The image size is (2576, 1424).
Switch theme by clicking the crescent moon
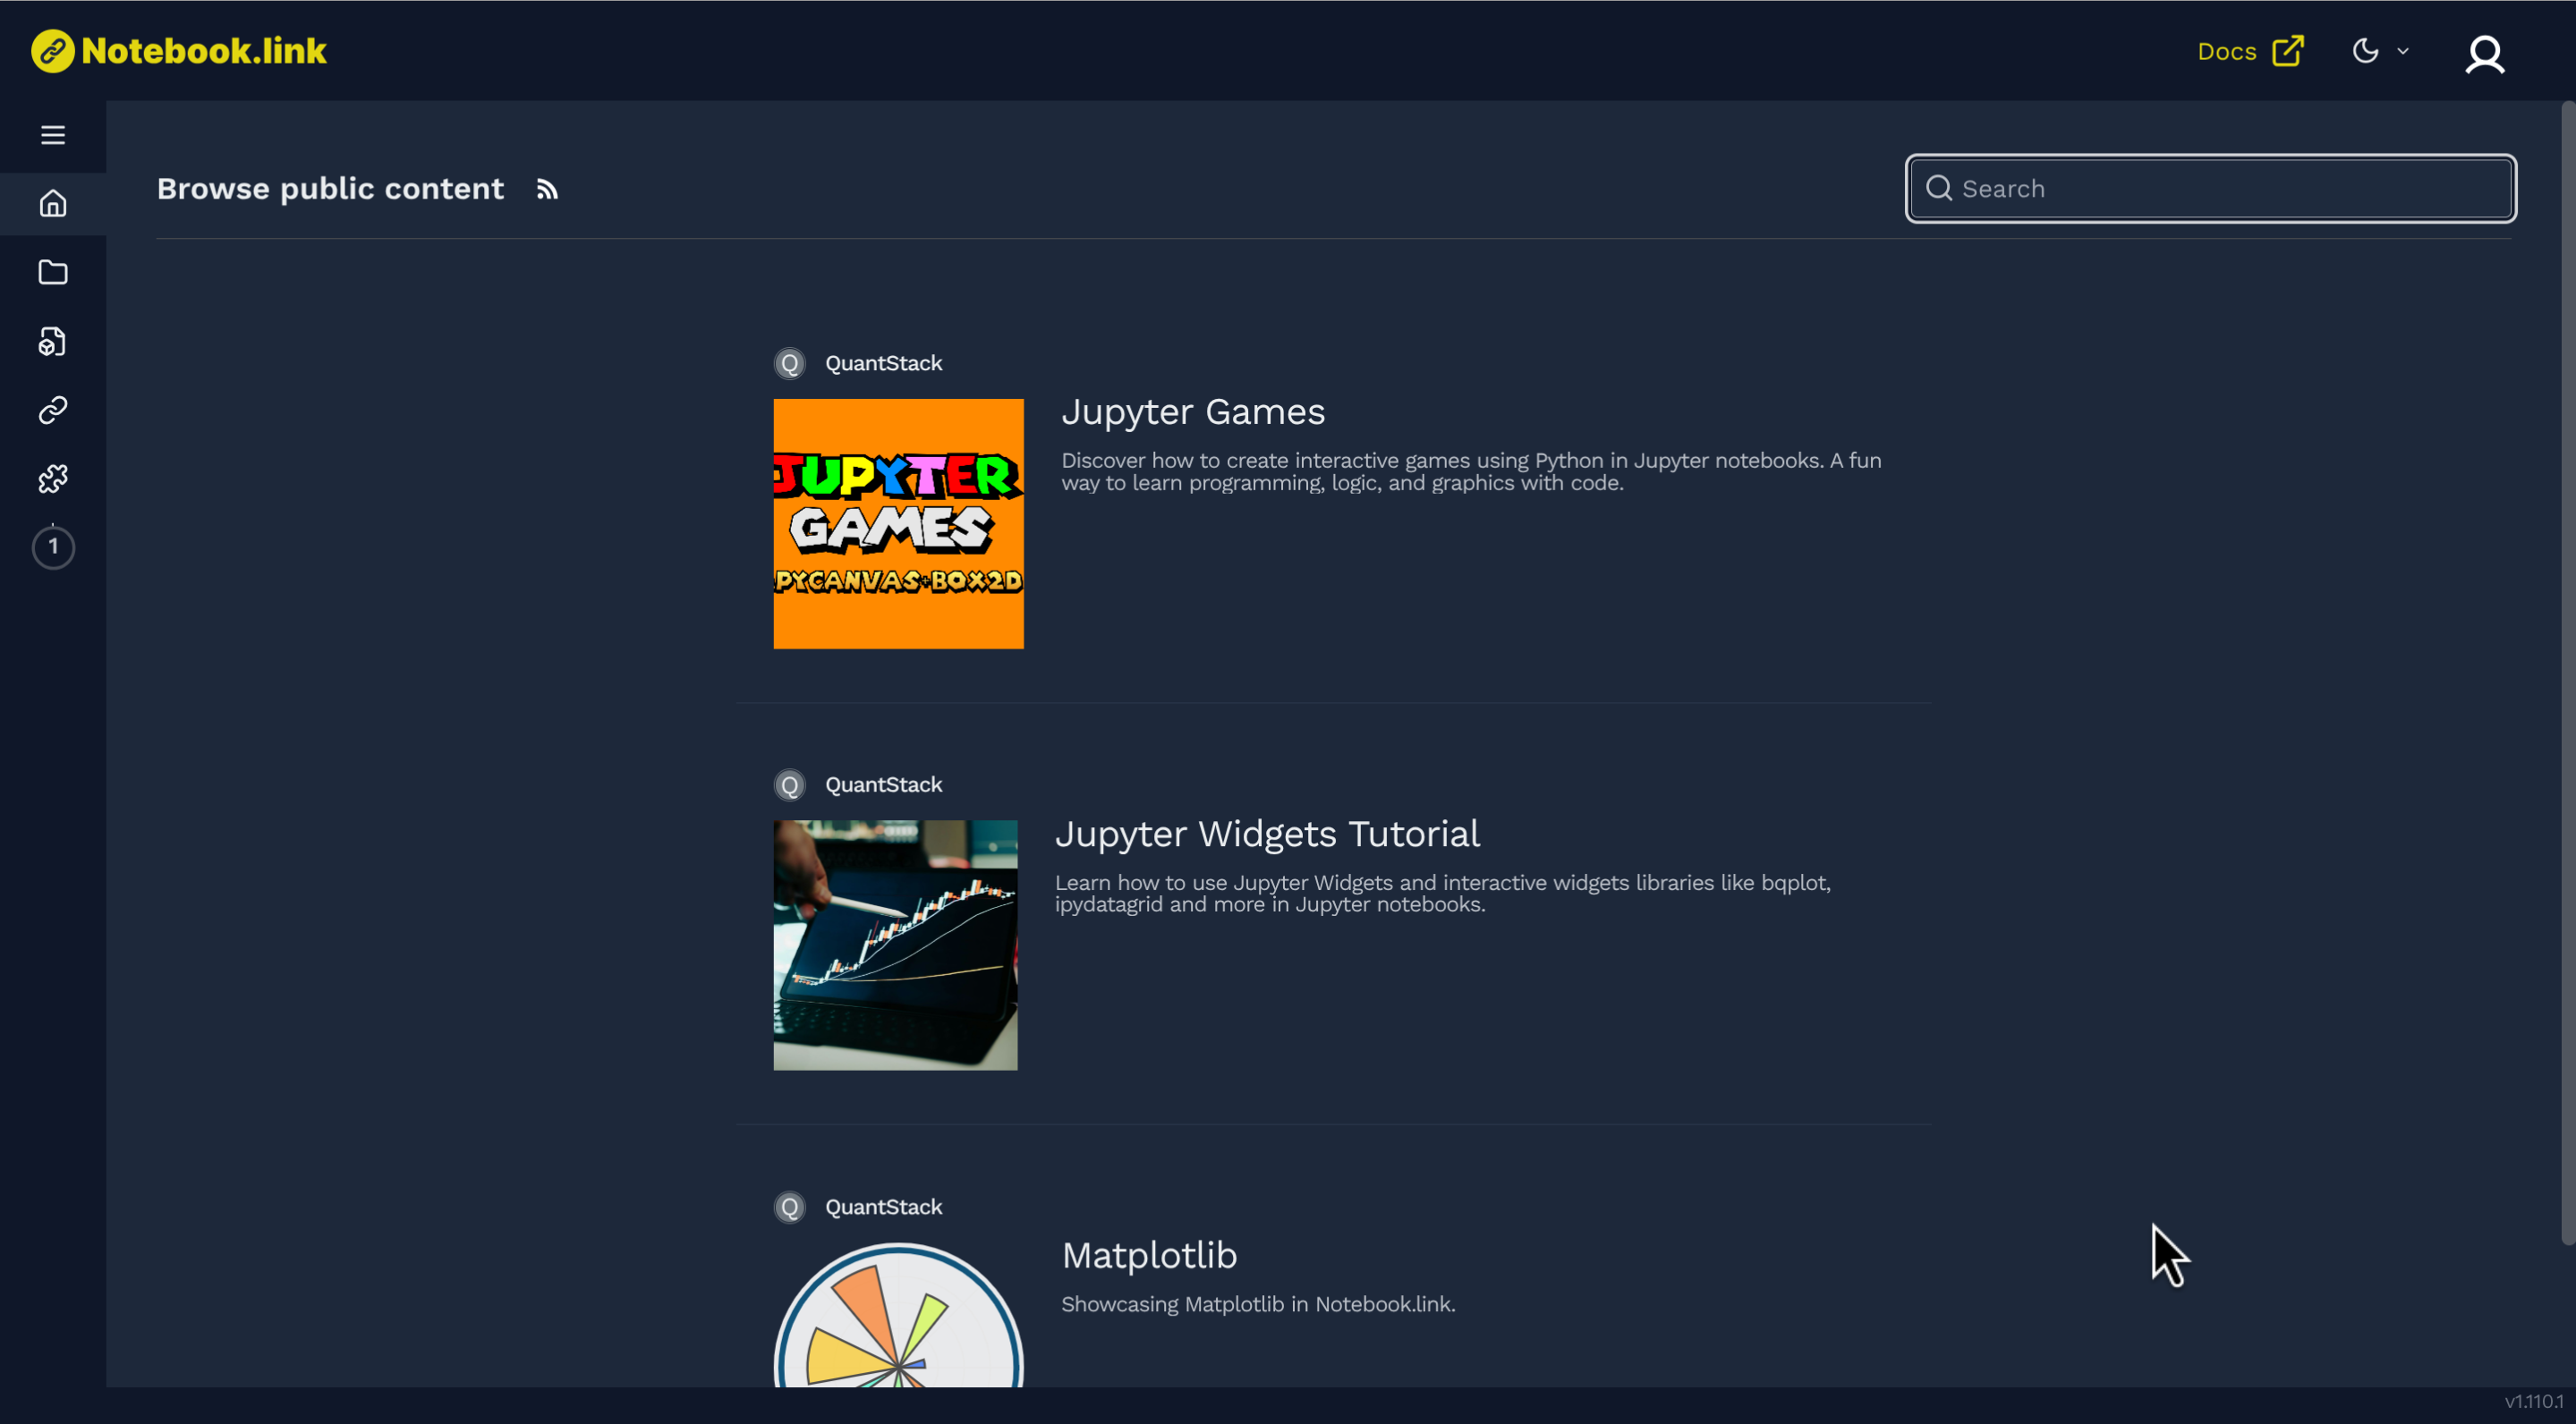tap(2366, 50)
